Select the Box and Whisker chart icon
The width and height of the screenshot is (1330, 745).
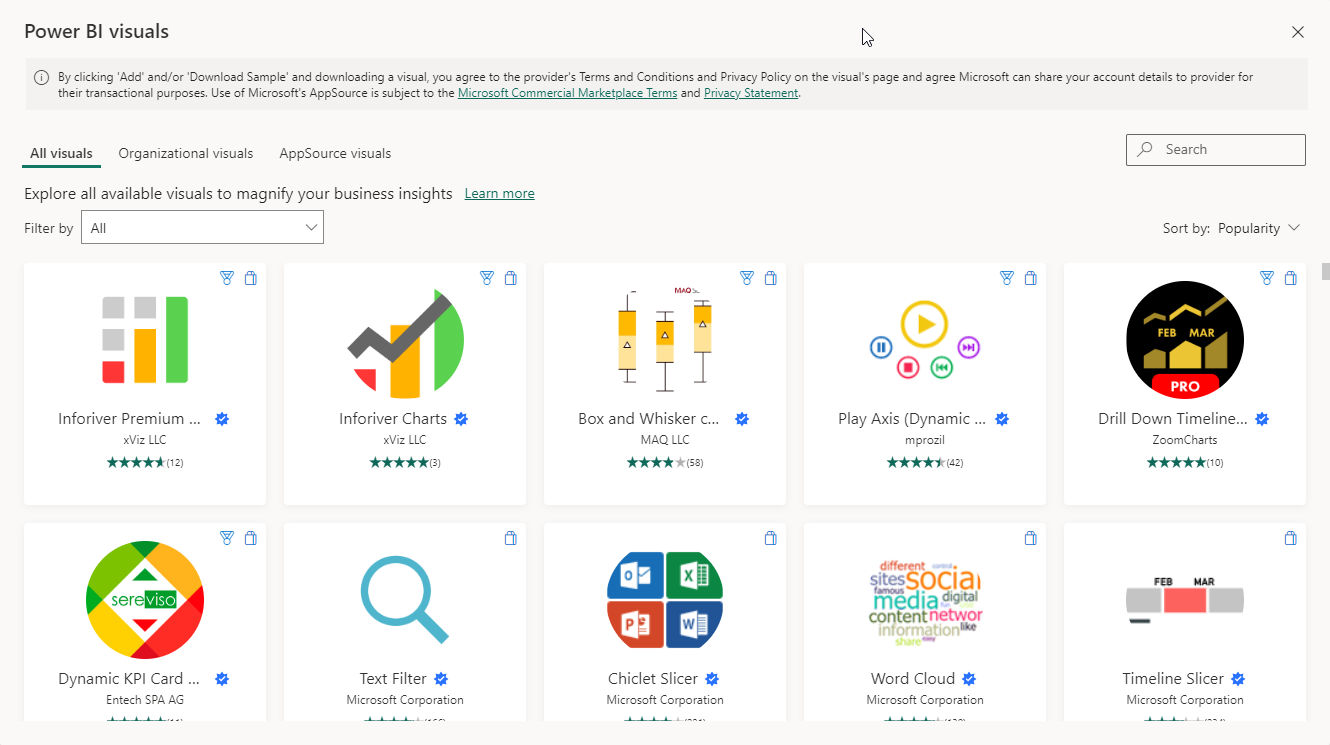point(664,340)
